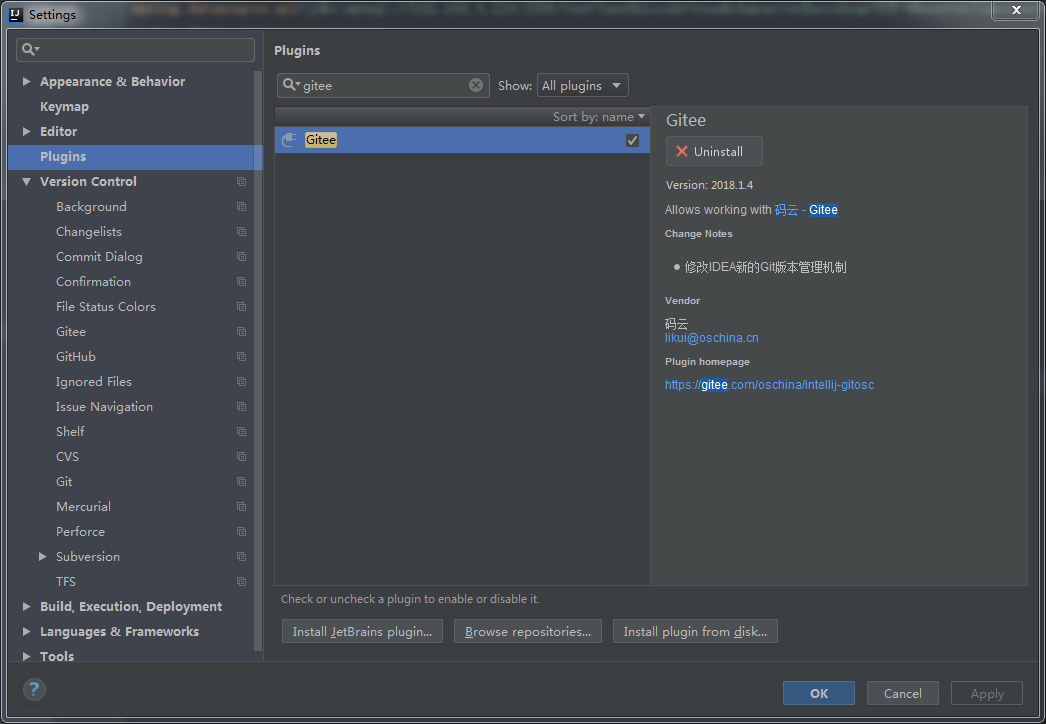The height and width of the screenshot is (724, 1046).
Task: Open Shelf settings page
Action: (x=70, y=432)
